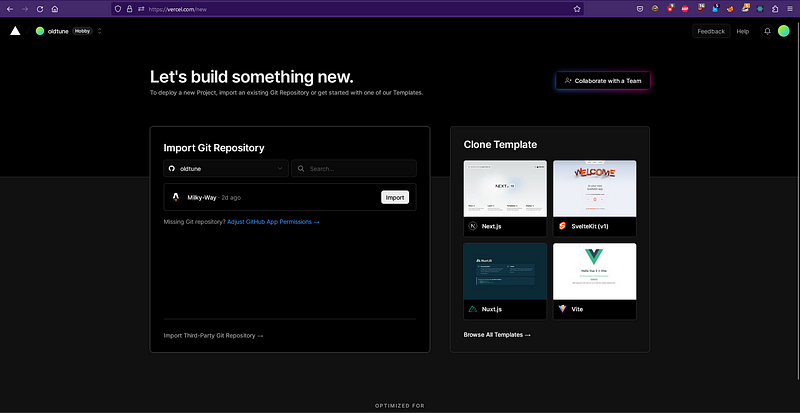Open the blue hexagon extension icon
The image size is (800, 413).
click(x=760, y=9)
